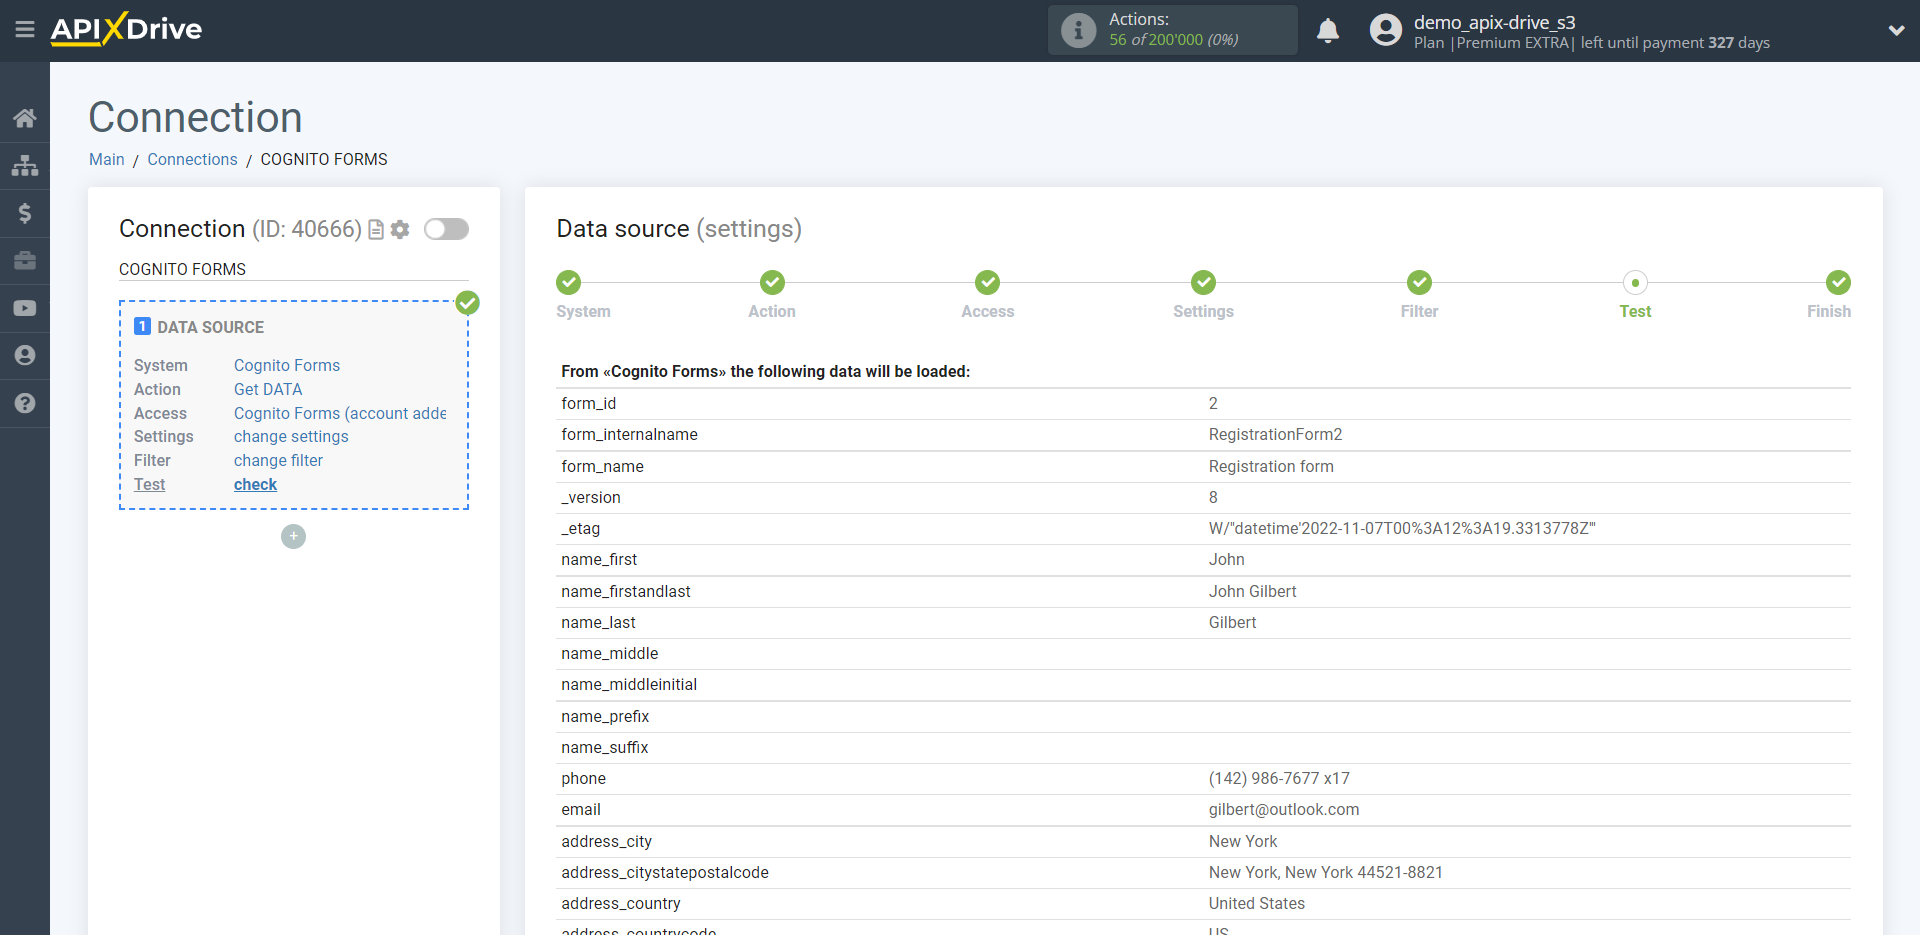Click the address_citystatepostalcode field name
Screen dimensions: 1920x935
(665, 873)
